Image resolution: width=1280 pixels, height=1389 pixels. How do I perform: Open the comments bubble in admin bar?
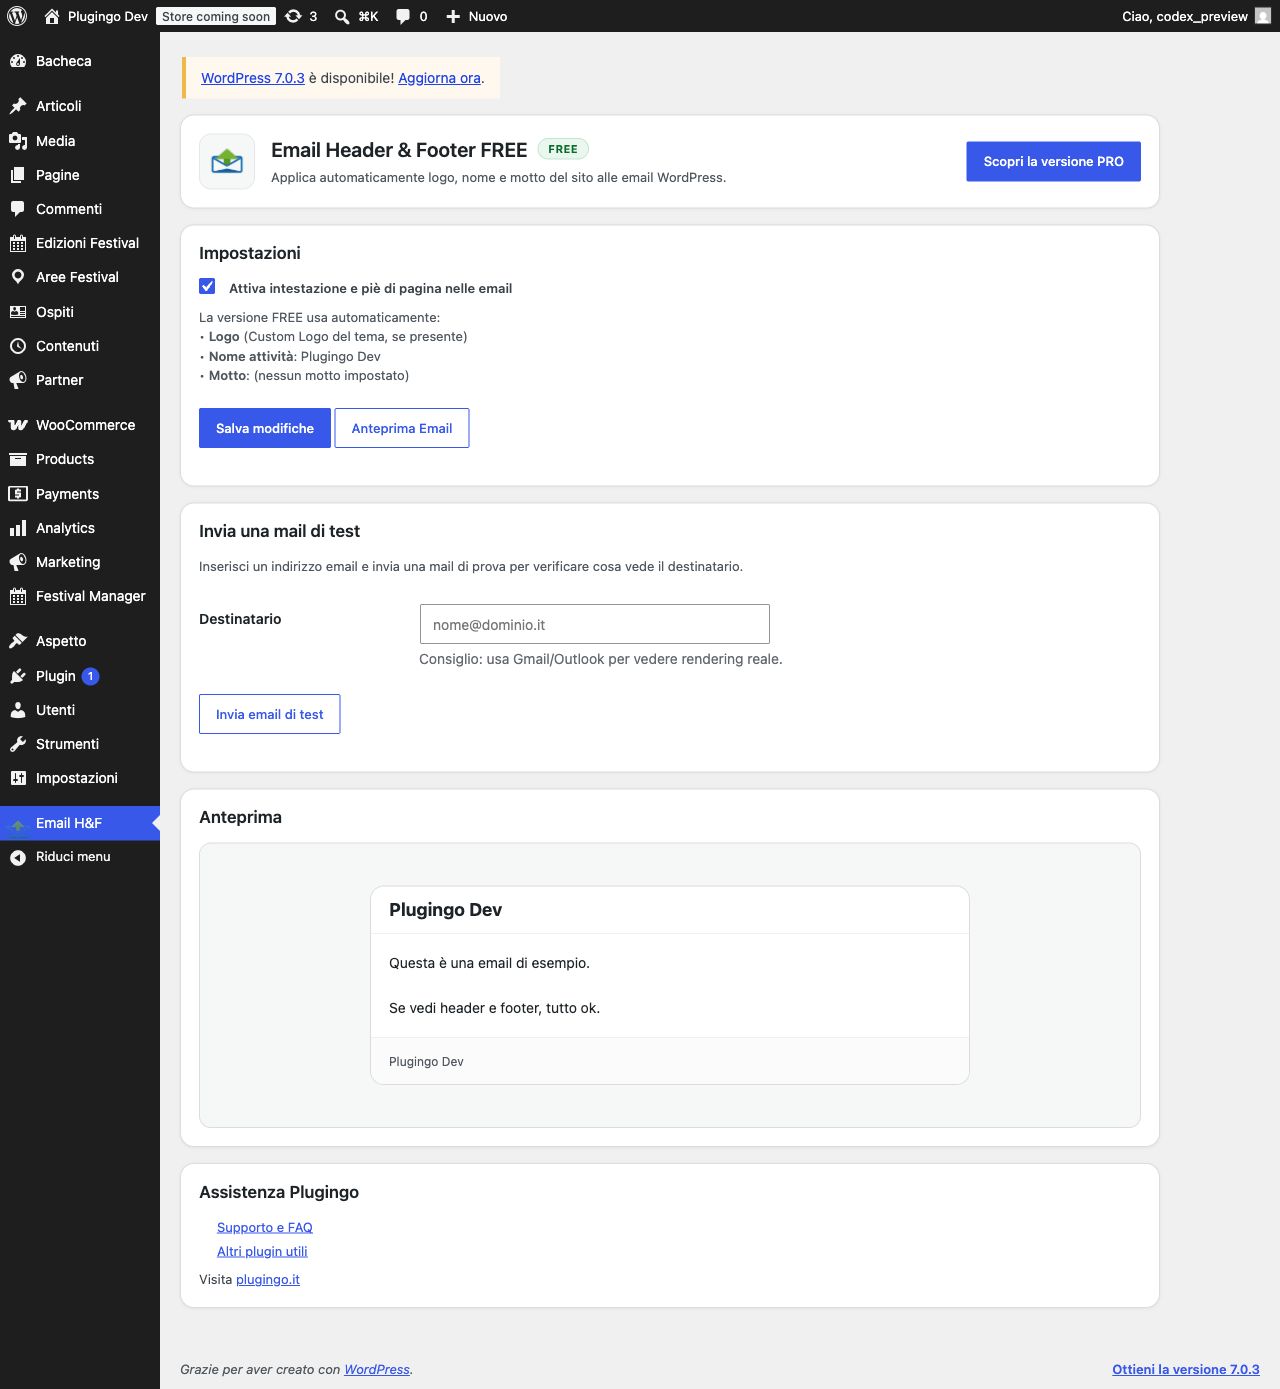point(403,16)
